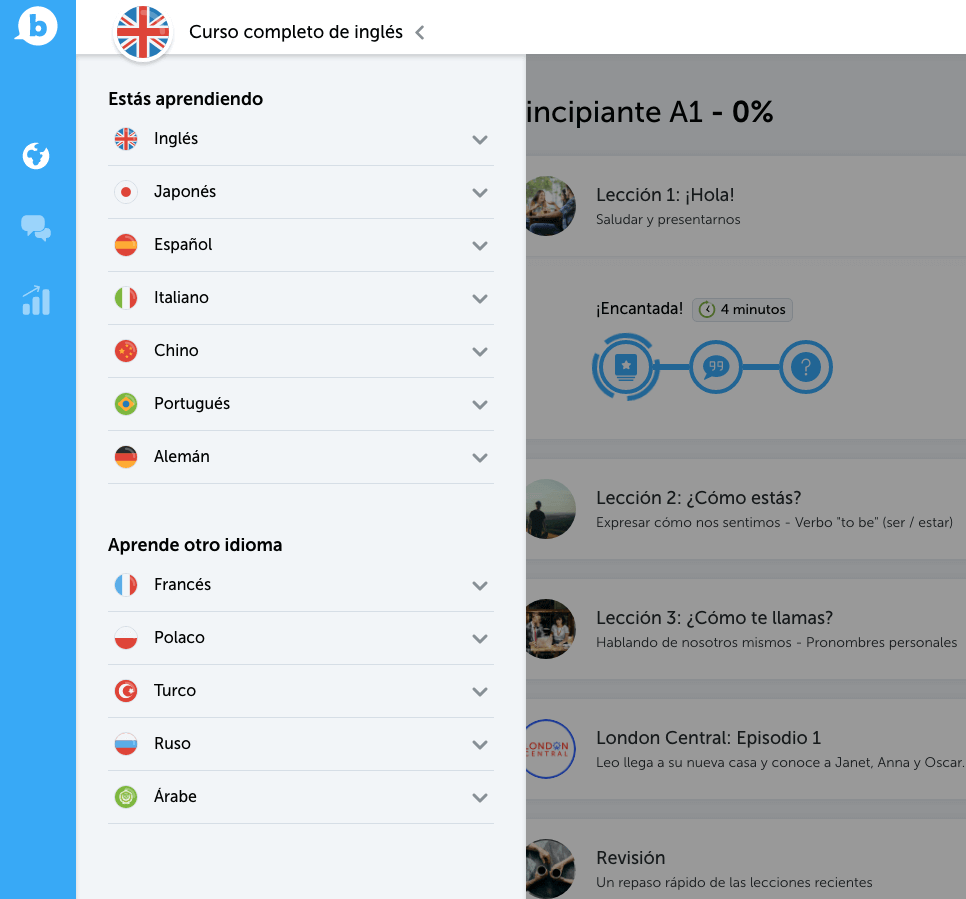Screen dimensions: 966x899
Task: Collapse the course menu arrow beside title
Action: coord(420,33)
